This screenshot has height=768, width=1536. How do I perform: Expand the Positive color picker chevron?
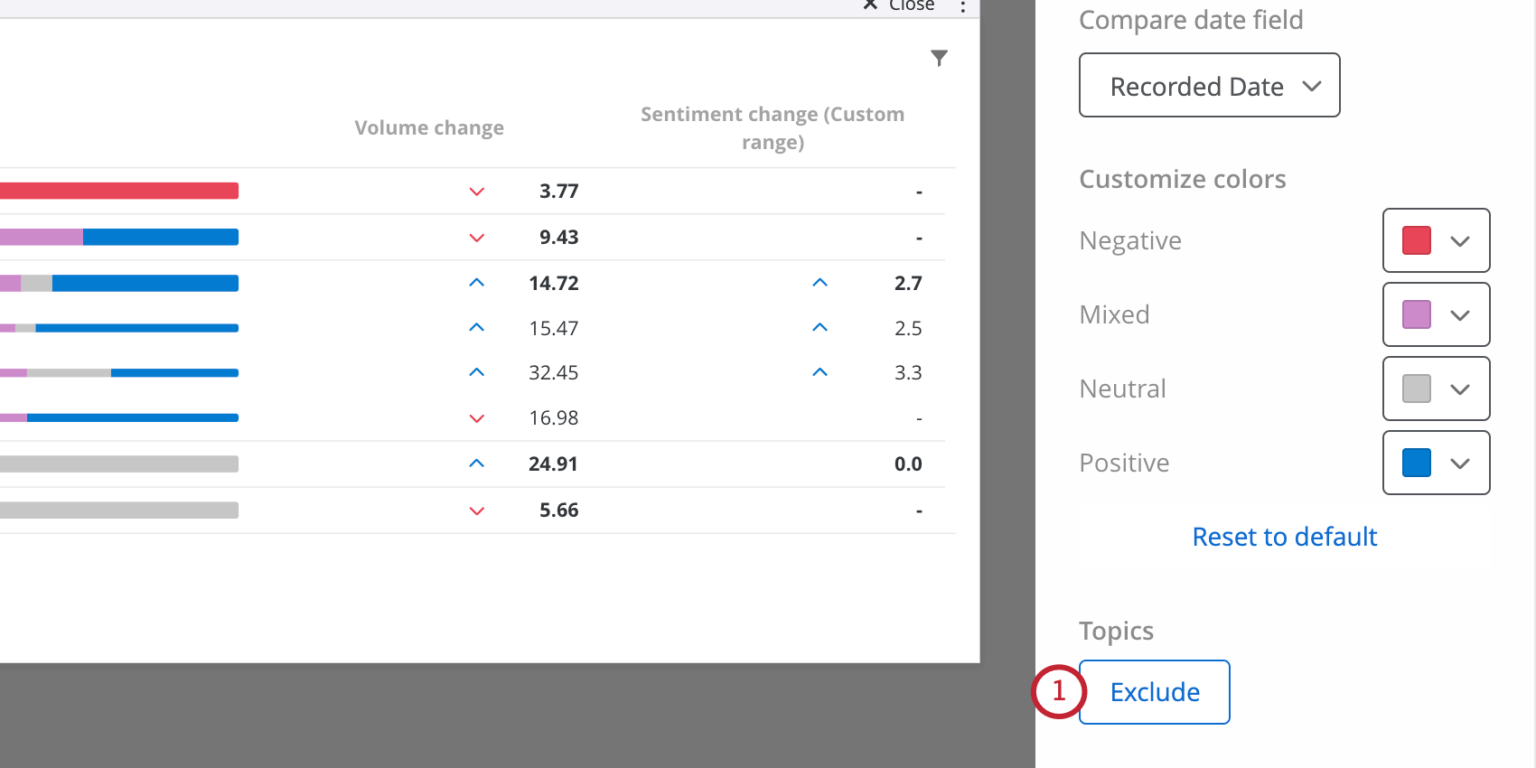pyautogui.click(x=1459, y=462)
